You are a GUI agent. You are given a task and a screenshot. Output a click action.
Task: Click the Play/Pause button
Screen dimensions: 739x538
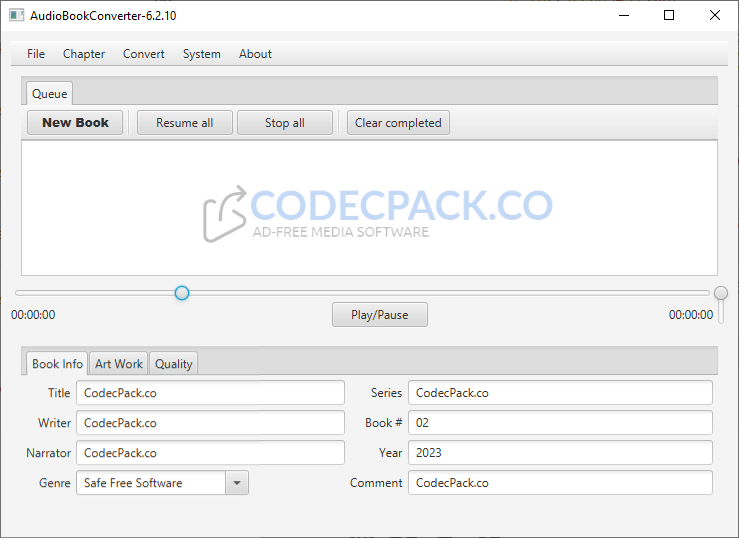pyautogui.click(x=380, y=315)
